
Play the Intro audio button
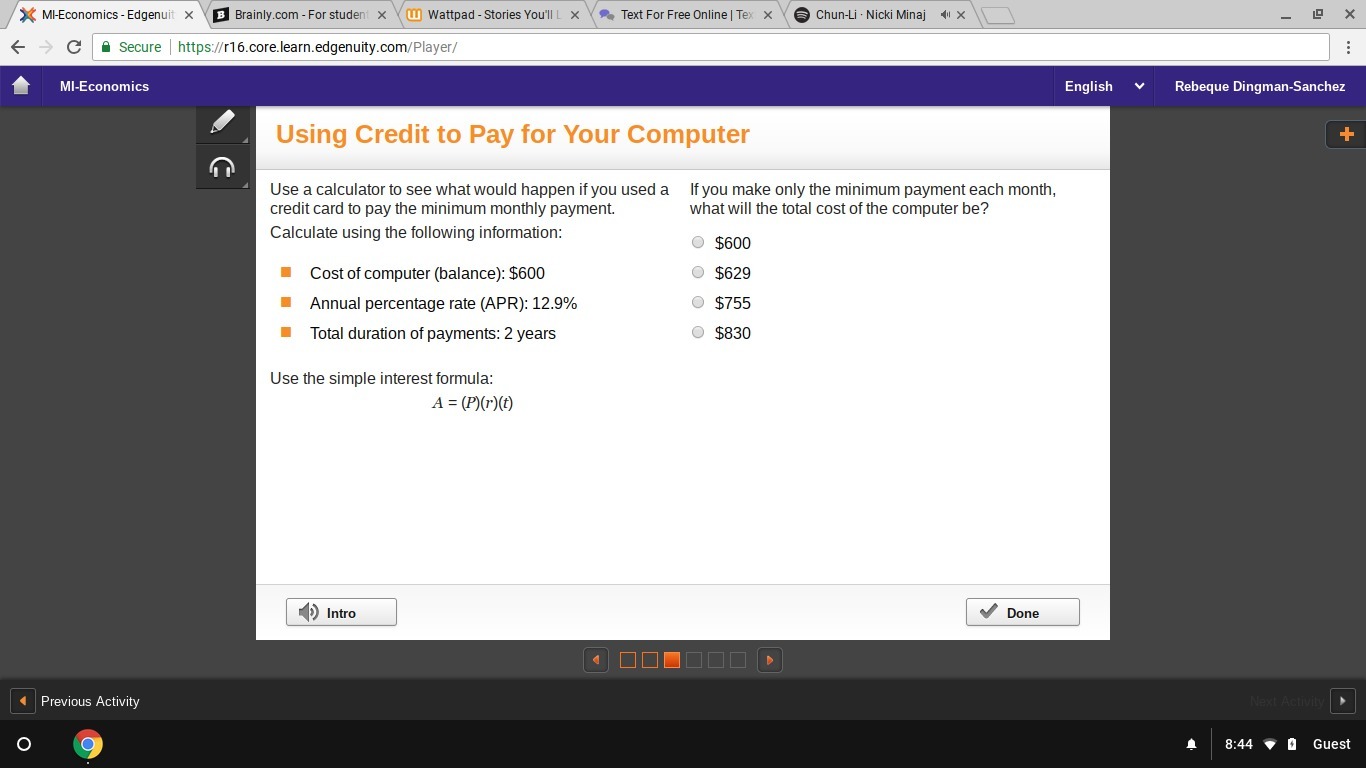pyautogui.click(x=341, y=612)
